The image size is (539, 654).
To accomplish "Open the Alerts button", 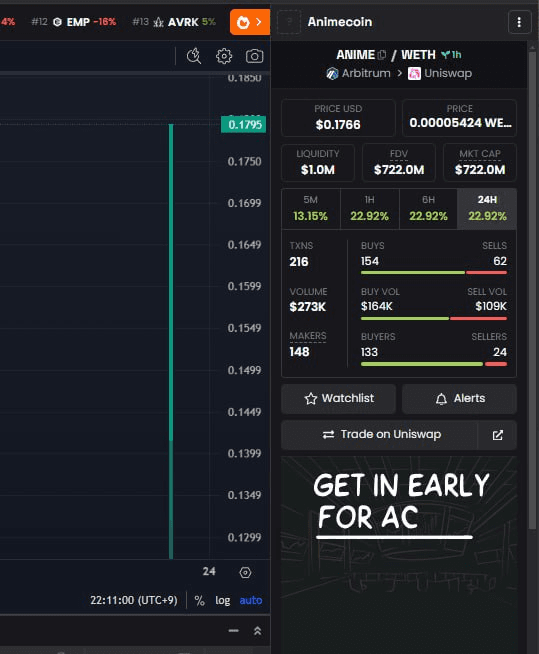I will coord(459,399).
